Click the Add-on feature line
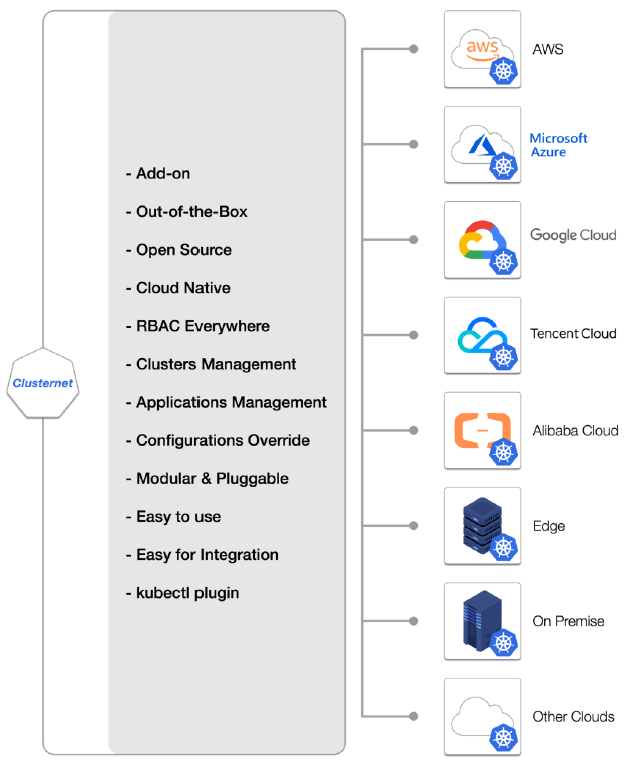 point(157,174)
